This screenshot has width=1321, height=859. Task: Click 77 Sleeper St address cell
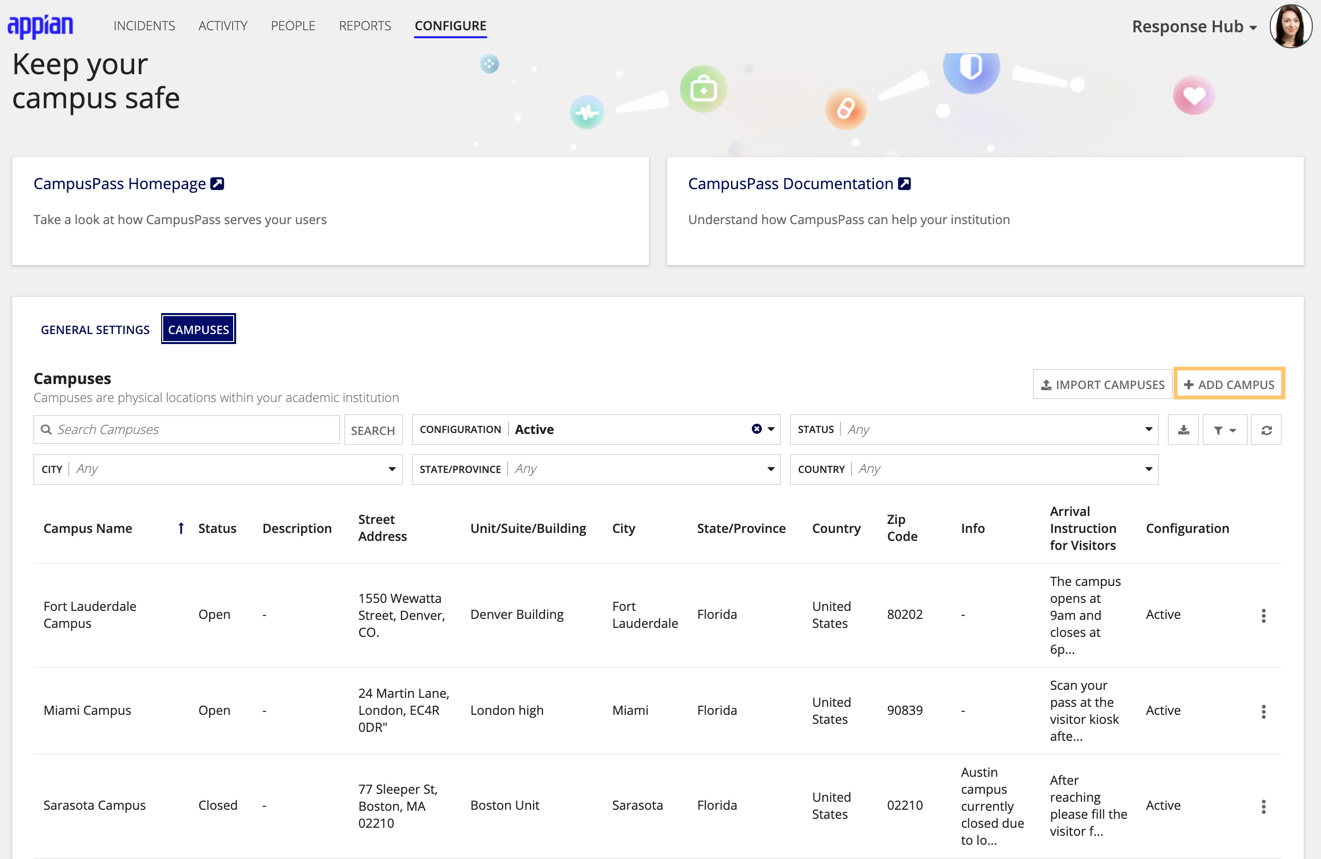[x=398, y=806]
